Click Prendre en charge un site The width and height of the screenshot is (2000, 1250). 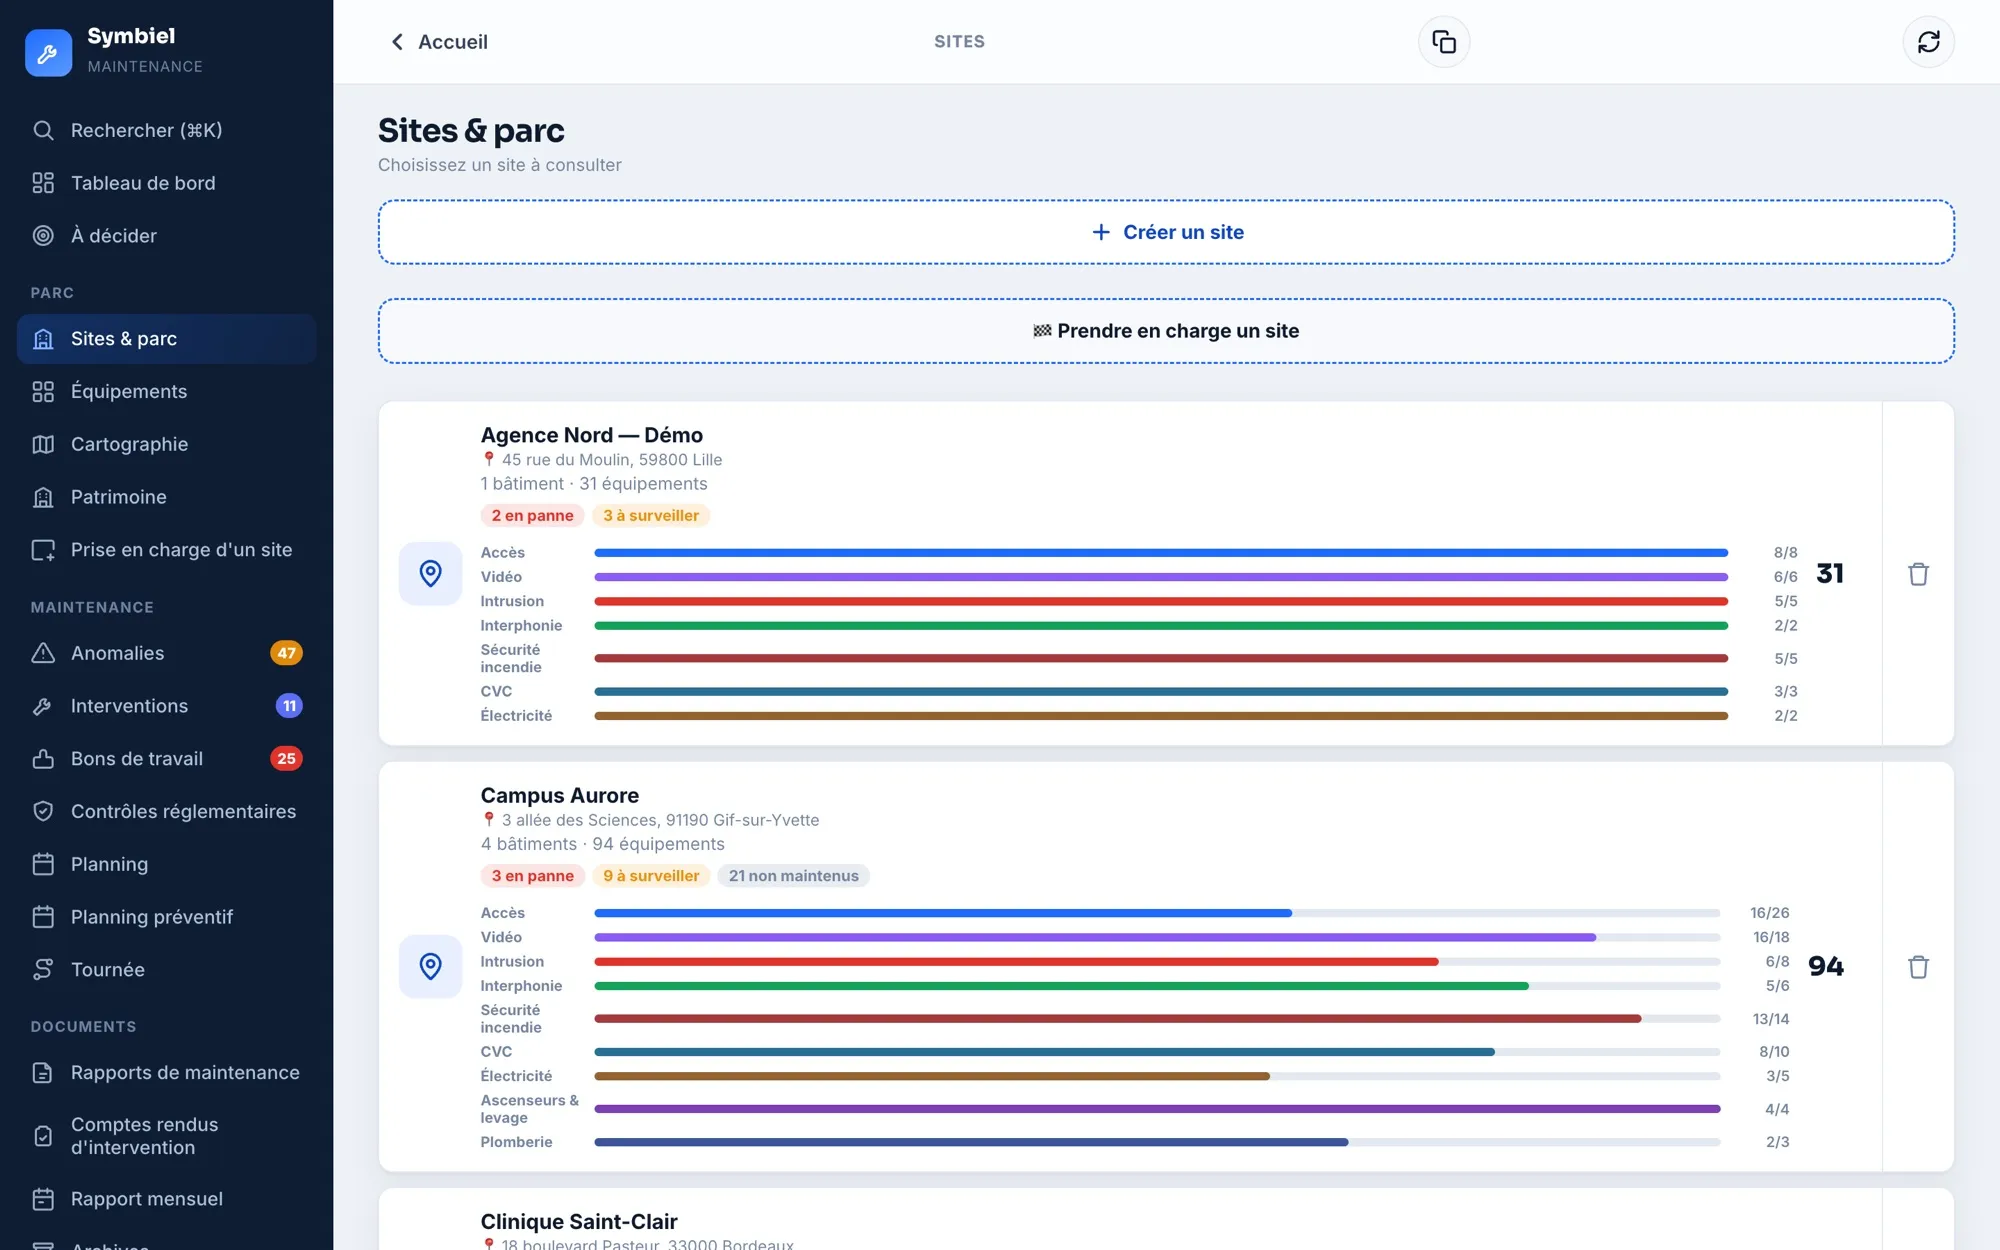click(1166, 331)
